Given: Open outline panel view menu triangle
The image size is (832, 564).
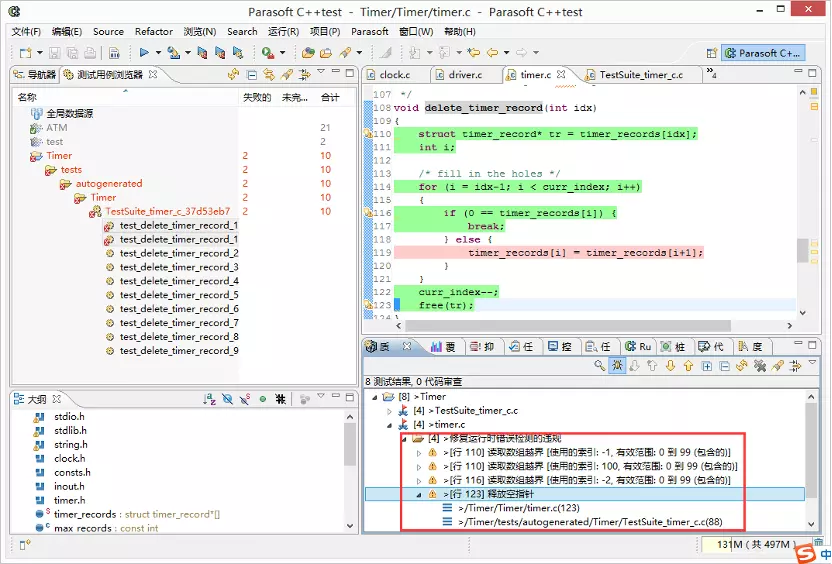Looking at the screenshot, I should (321, 395).
